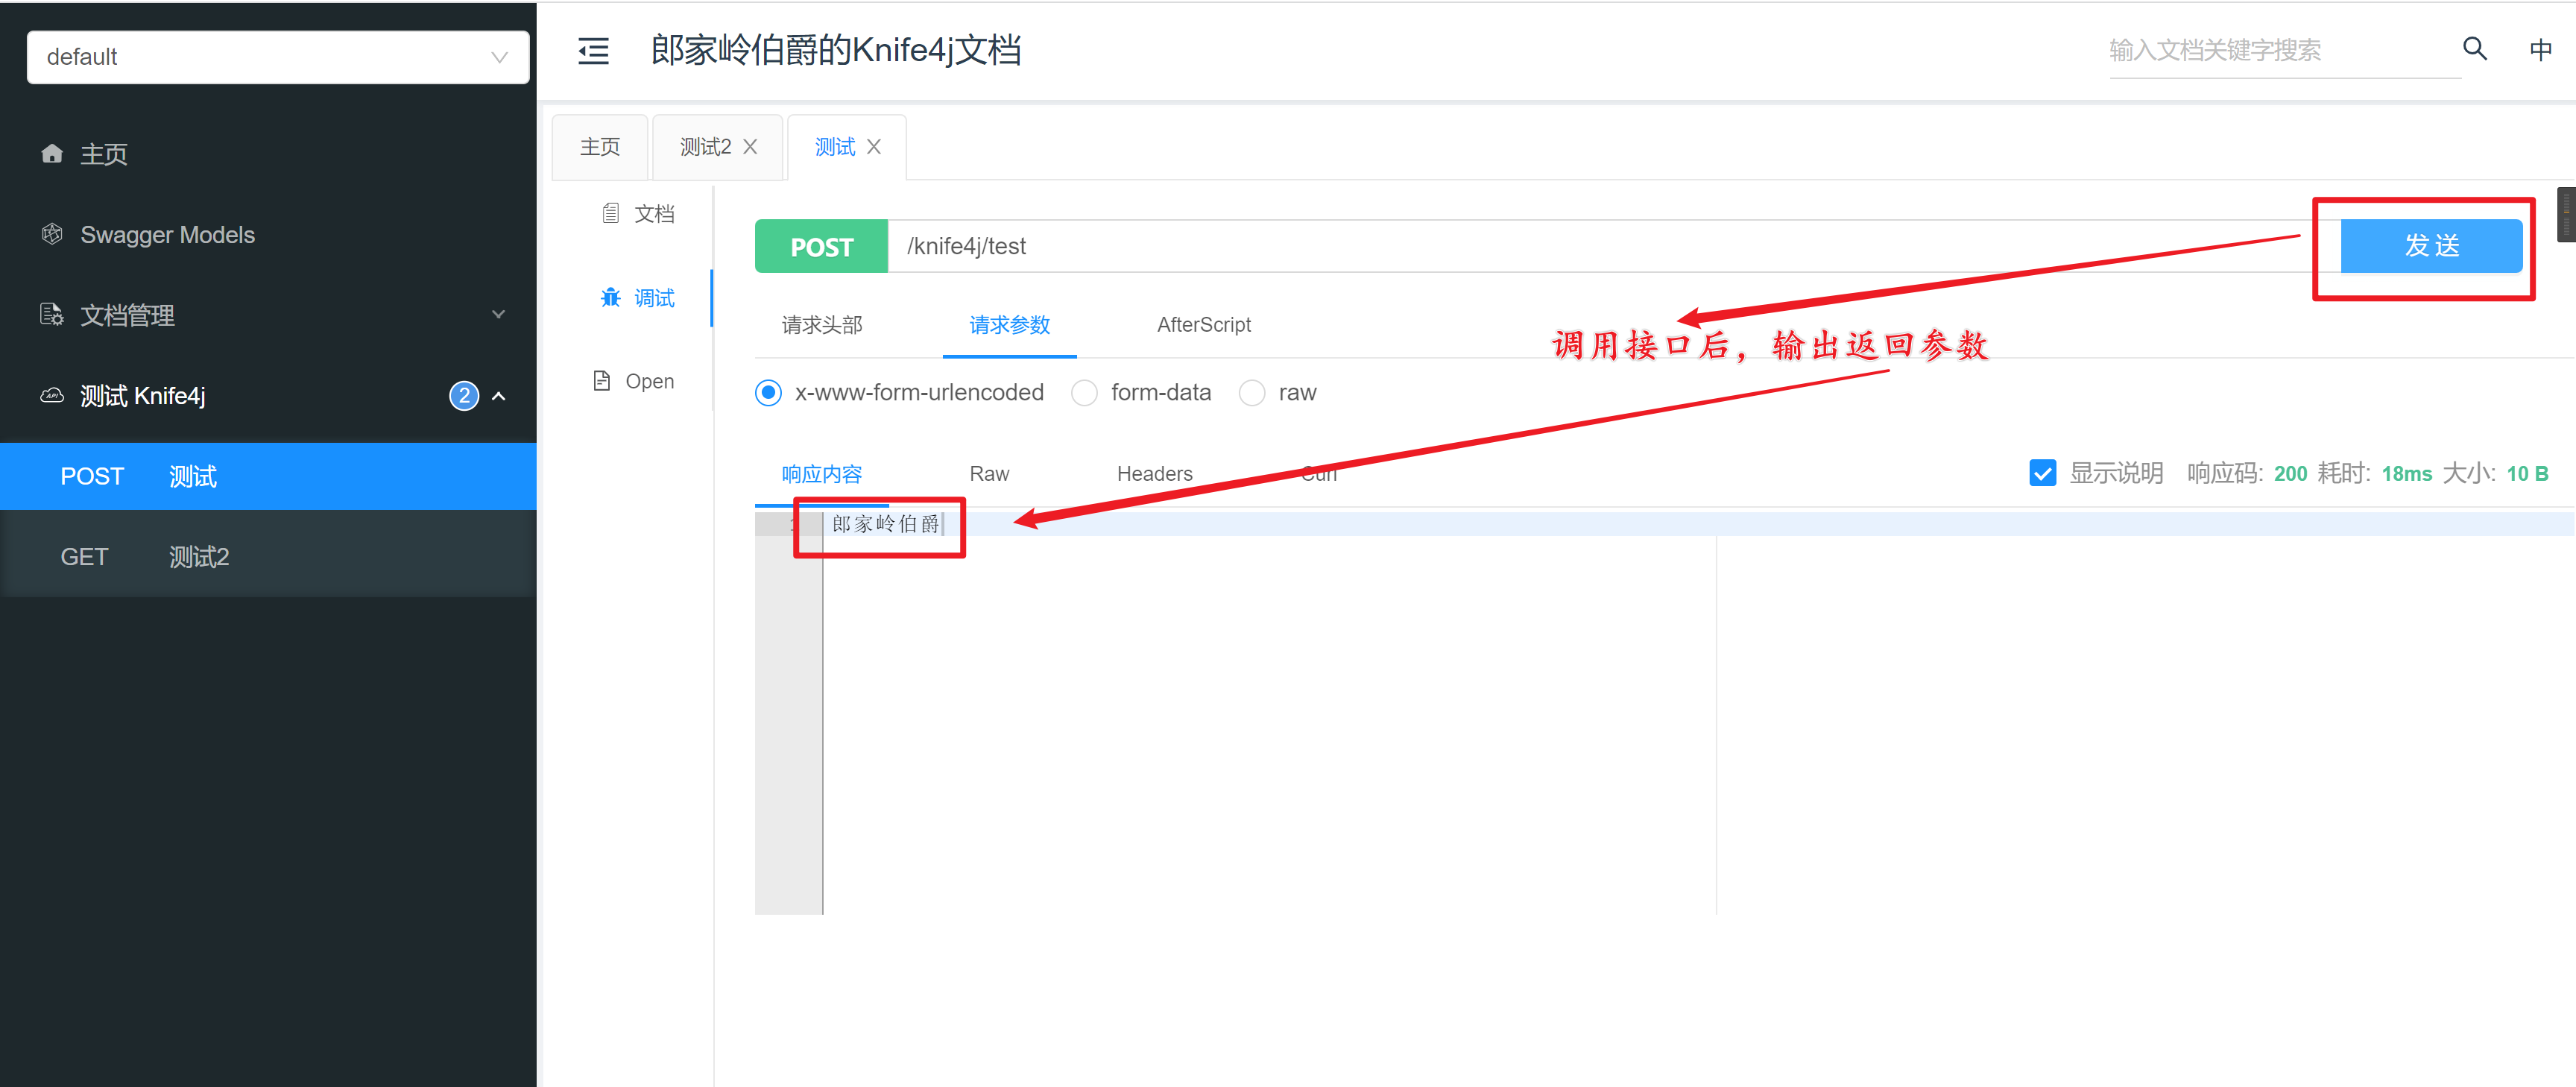Close the 测试2 tab

pyautogui.click(x=750, y=147)
